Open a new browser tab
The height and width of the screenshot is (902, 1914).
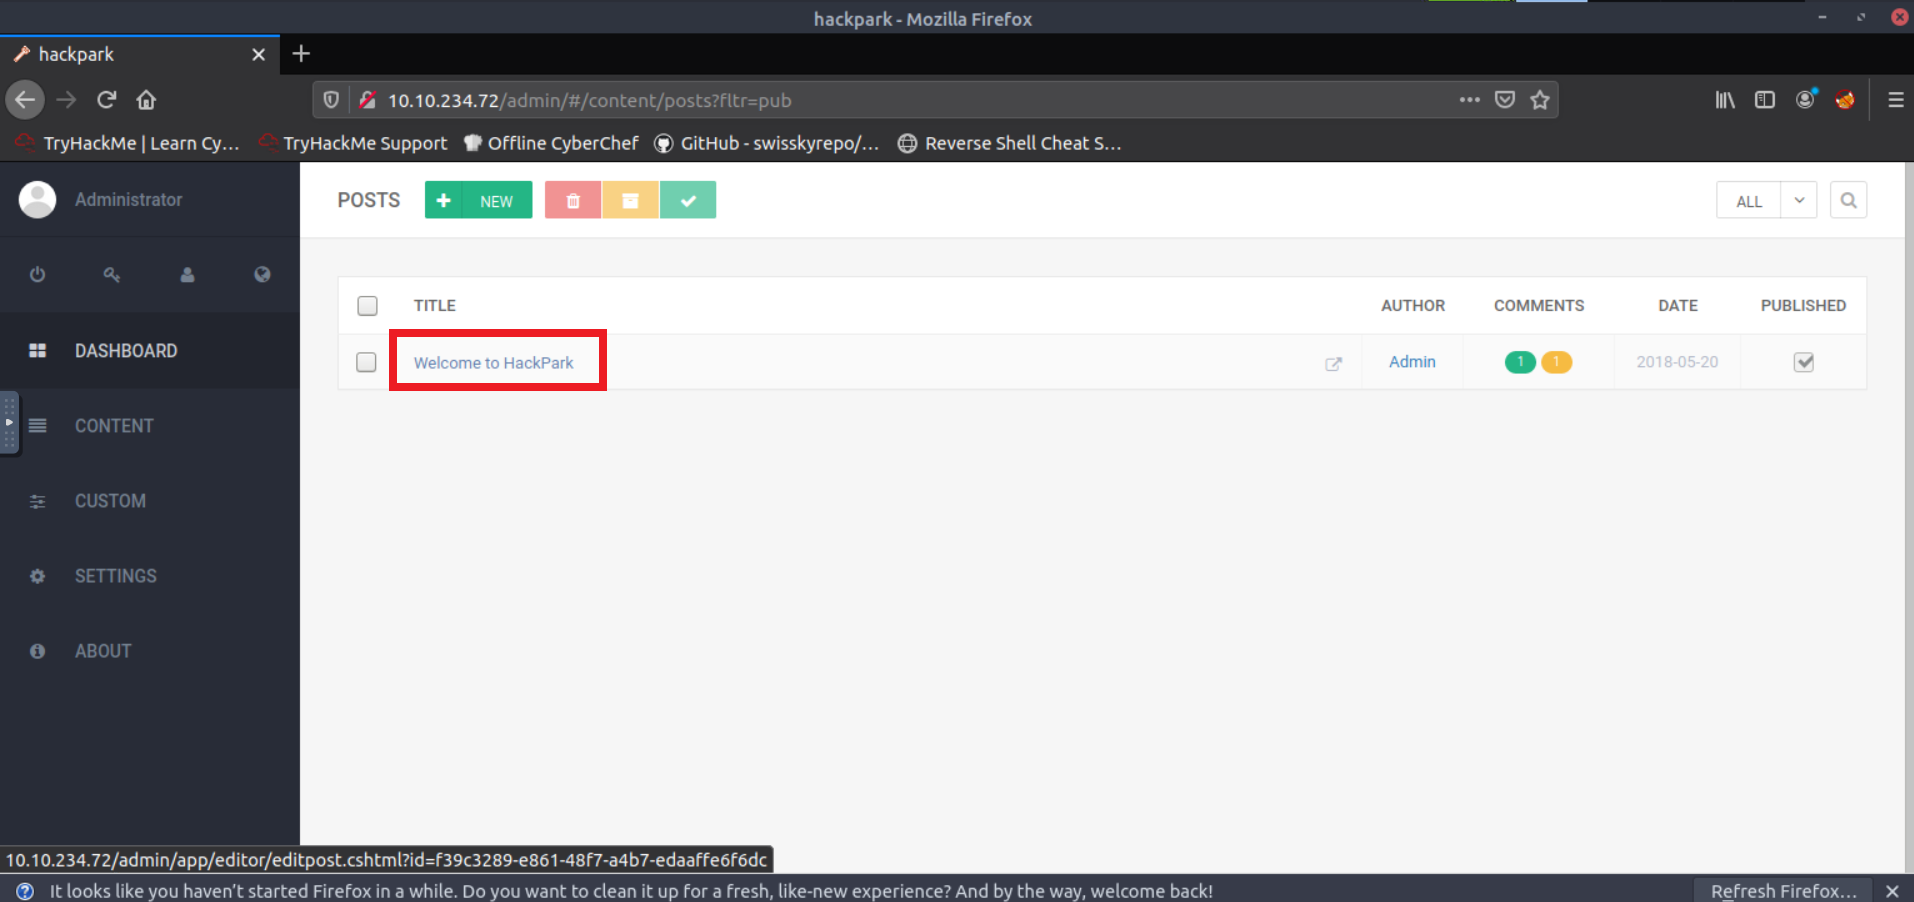click(x=301, y=54)
